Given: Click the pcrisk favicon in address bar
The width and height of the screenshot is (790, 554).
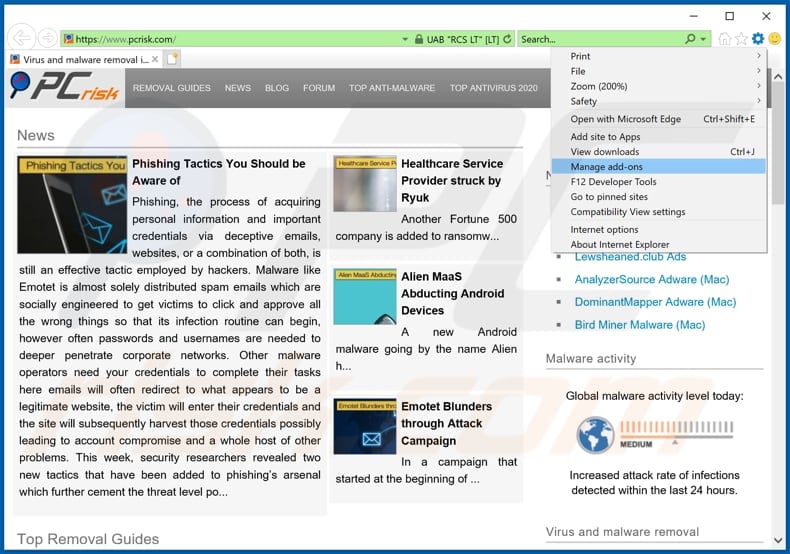Looking at the screenshot, I should 69,39.
